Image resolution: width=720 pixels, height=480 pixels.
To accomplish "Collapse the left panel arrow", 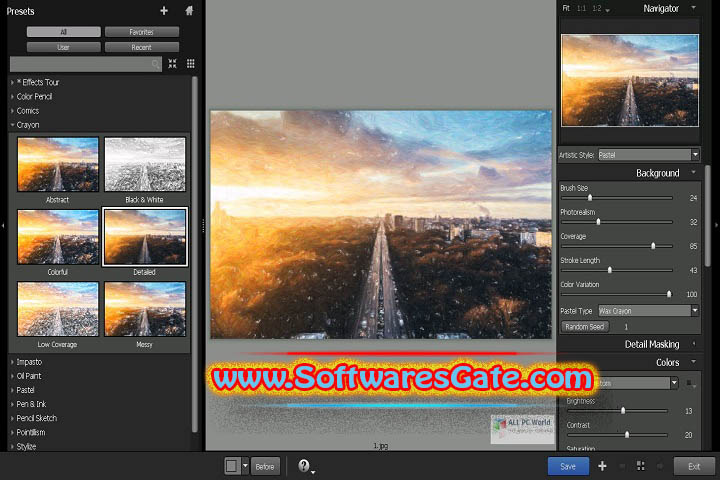I will tap(3, 226).
